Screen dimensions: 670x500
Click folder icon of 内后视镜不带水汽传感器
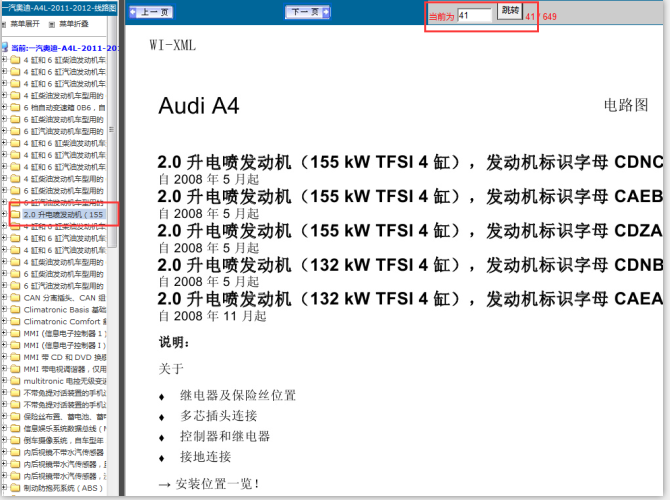pyautogui.click(x=15, y=452)
